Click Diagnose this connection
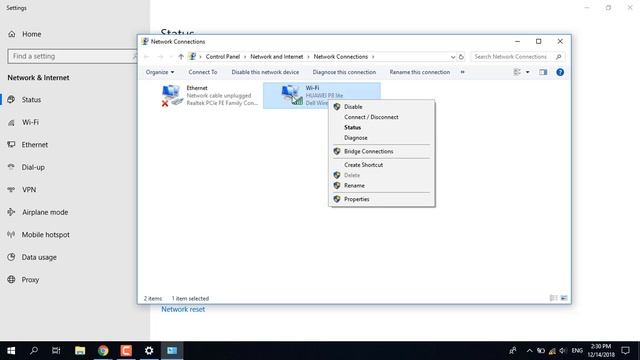This screenshot has height=360, width=640. tap(344, 72)
